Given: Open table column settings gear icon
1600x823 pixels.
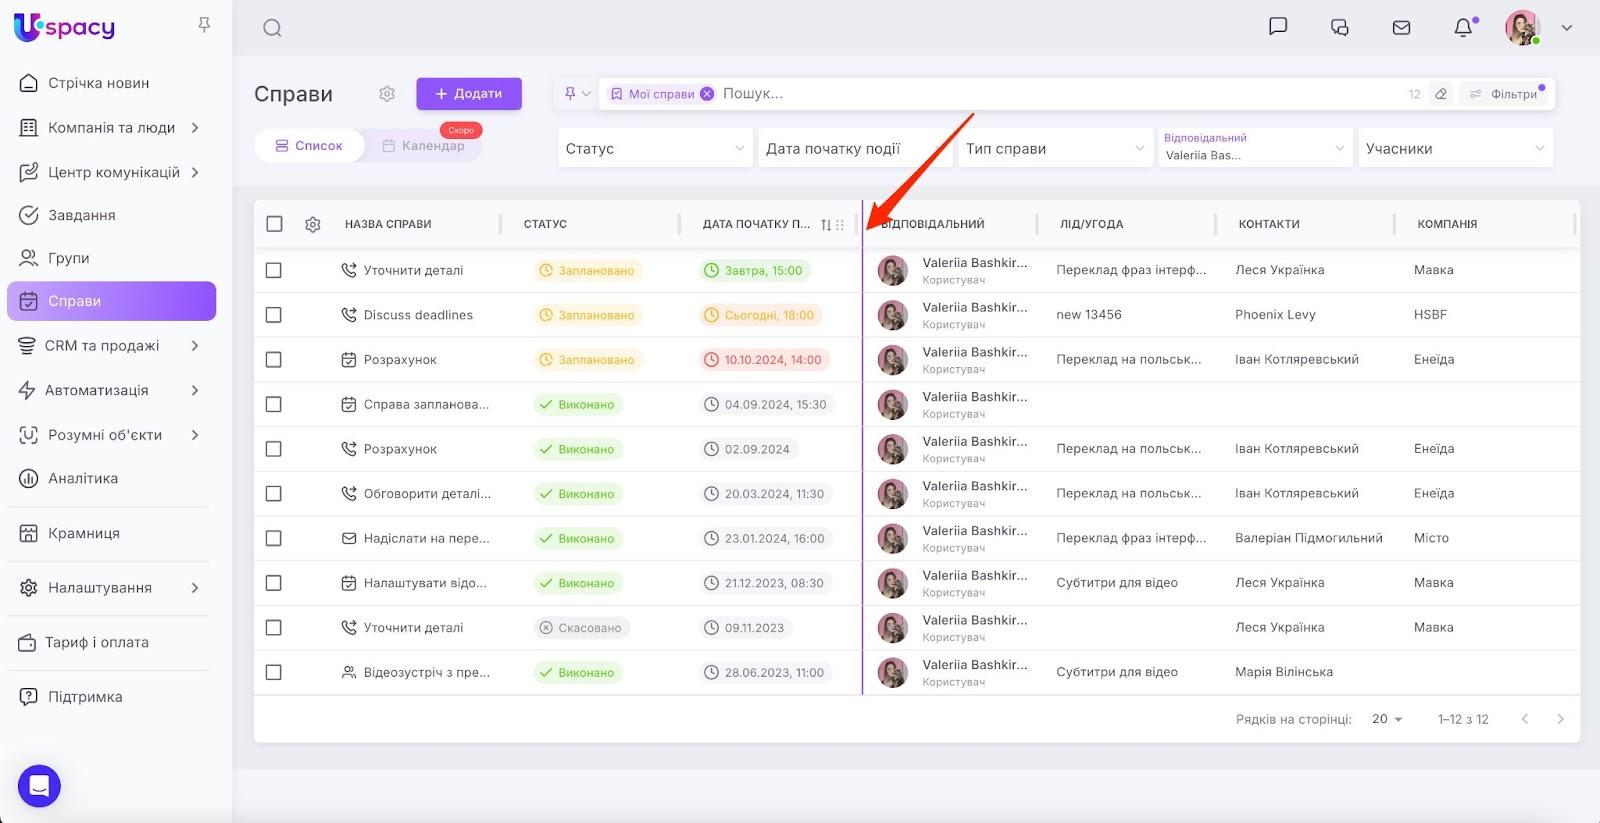Looking at the screenshot, I should (x=313, y=225).
